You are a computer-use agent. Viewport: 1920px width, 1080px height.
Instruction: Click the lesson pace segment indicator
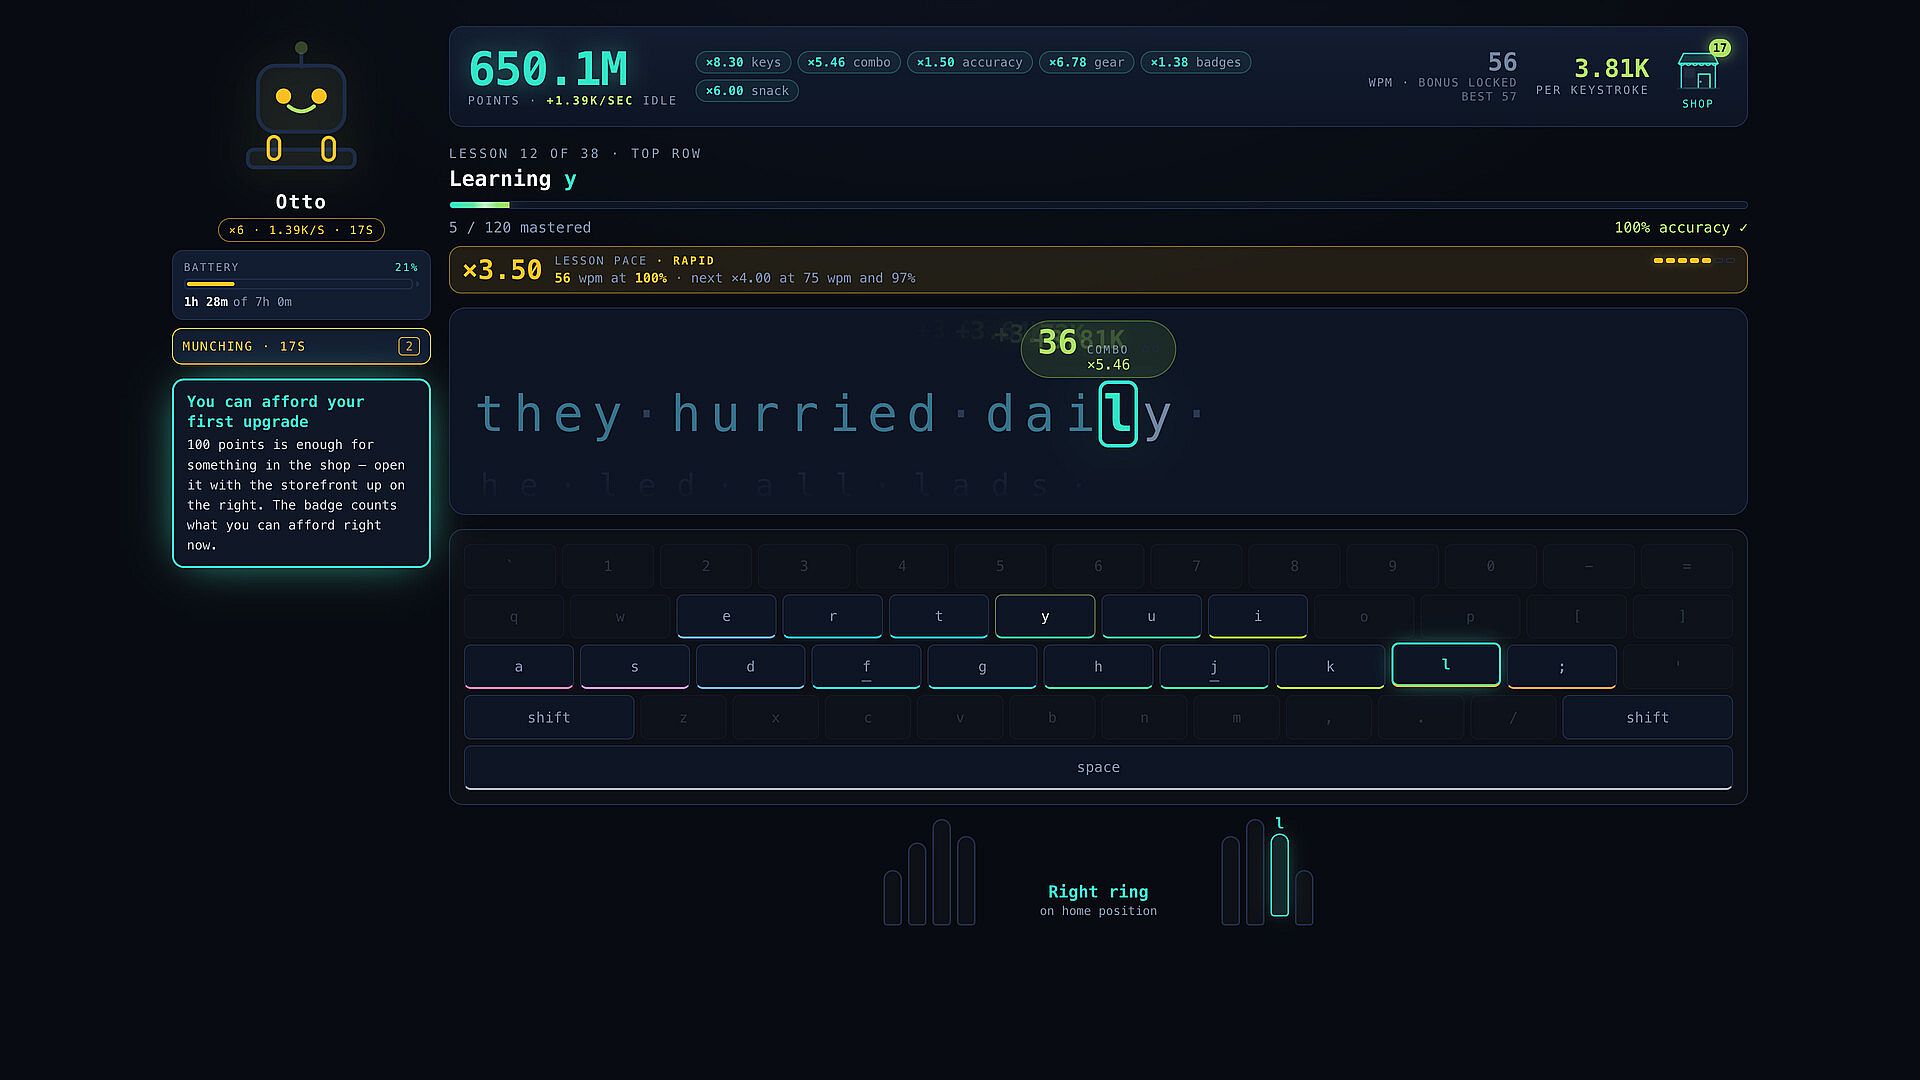1694,260
